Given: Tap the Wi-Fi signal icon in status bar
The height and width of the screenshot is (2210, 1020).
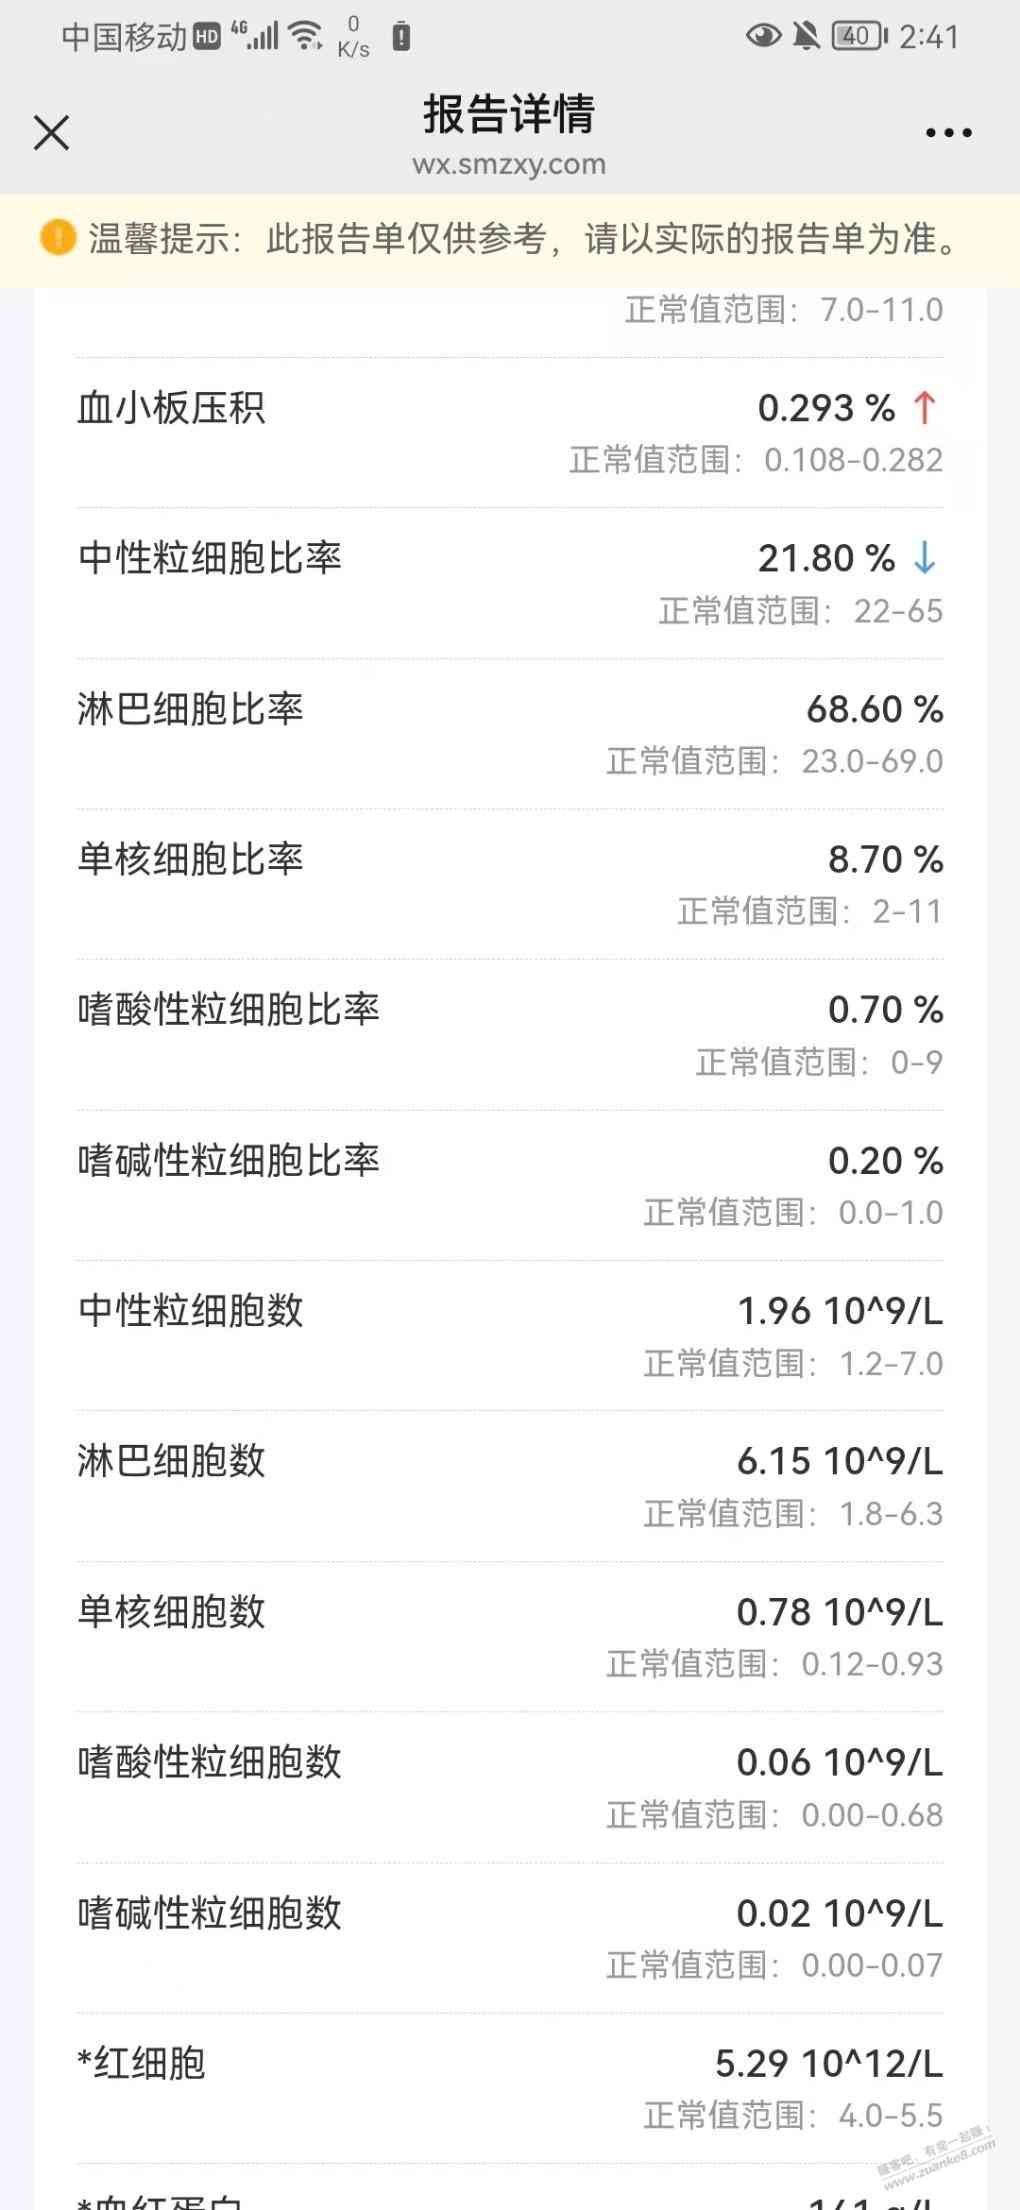Looking at the screenshot, I should click(306, 37).
